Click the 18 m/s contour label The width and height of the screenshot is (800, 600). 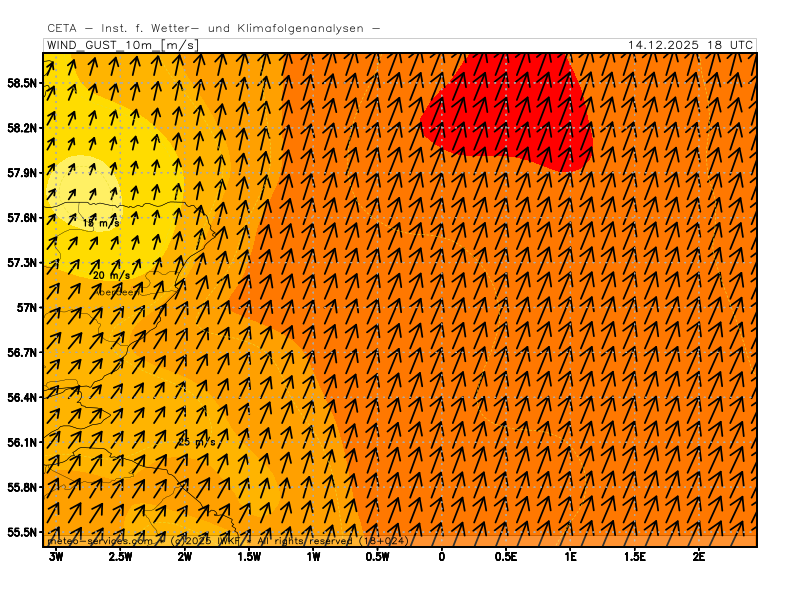[100, 223]
